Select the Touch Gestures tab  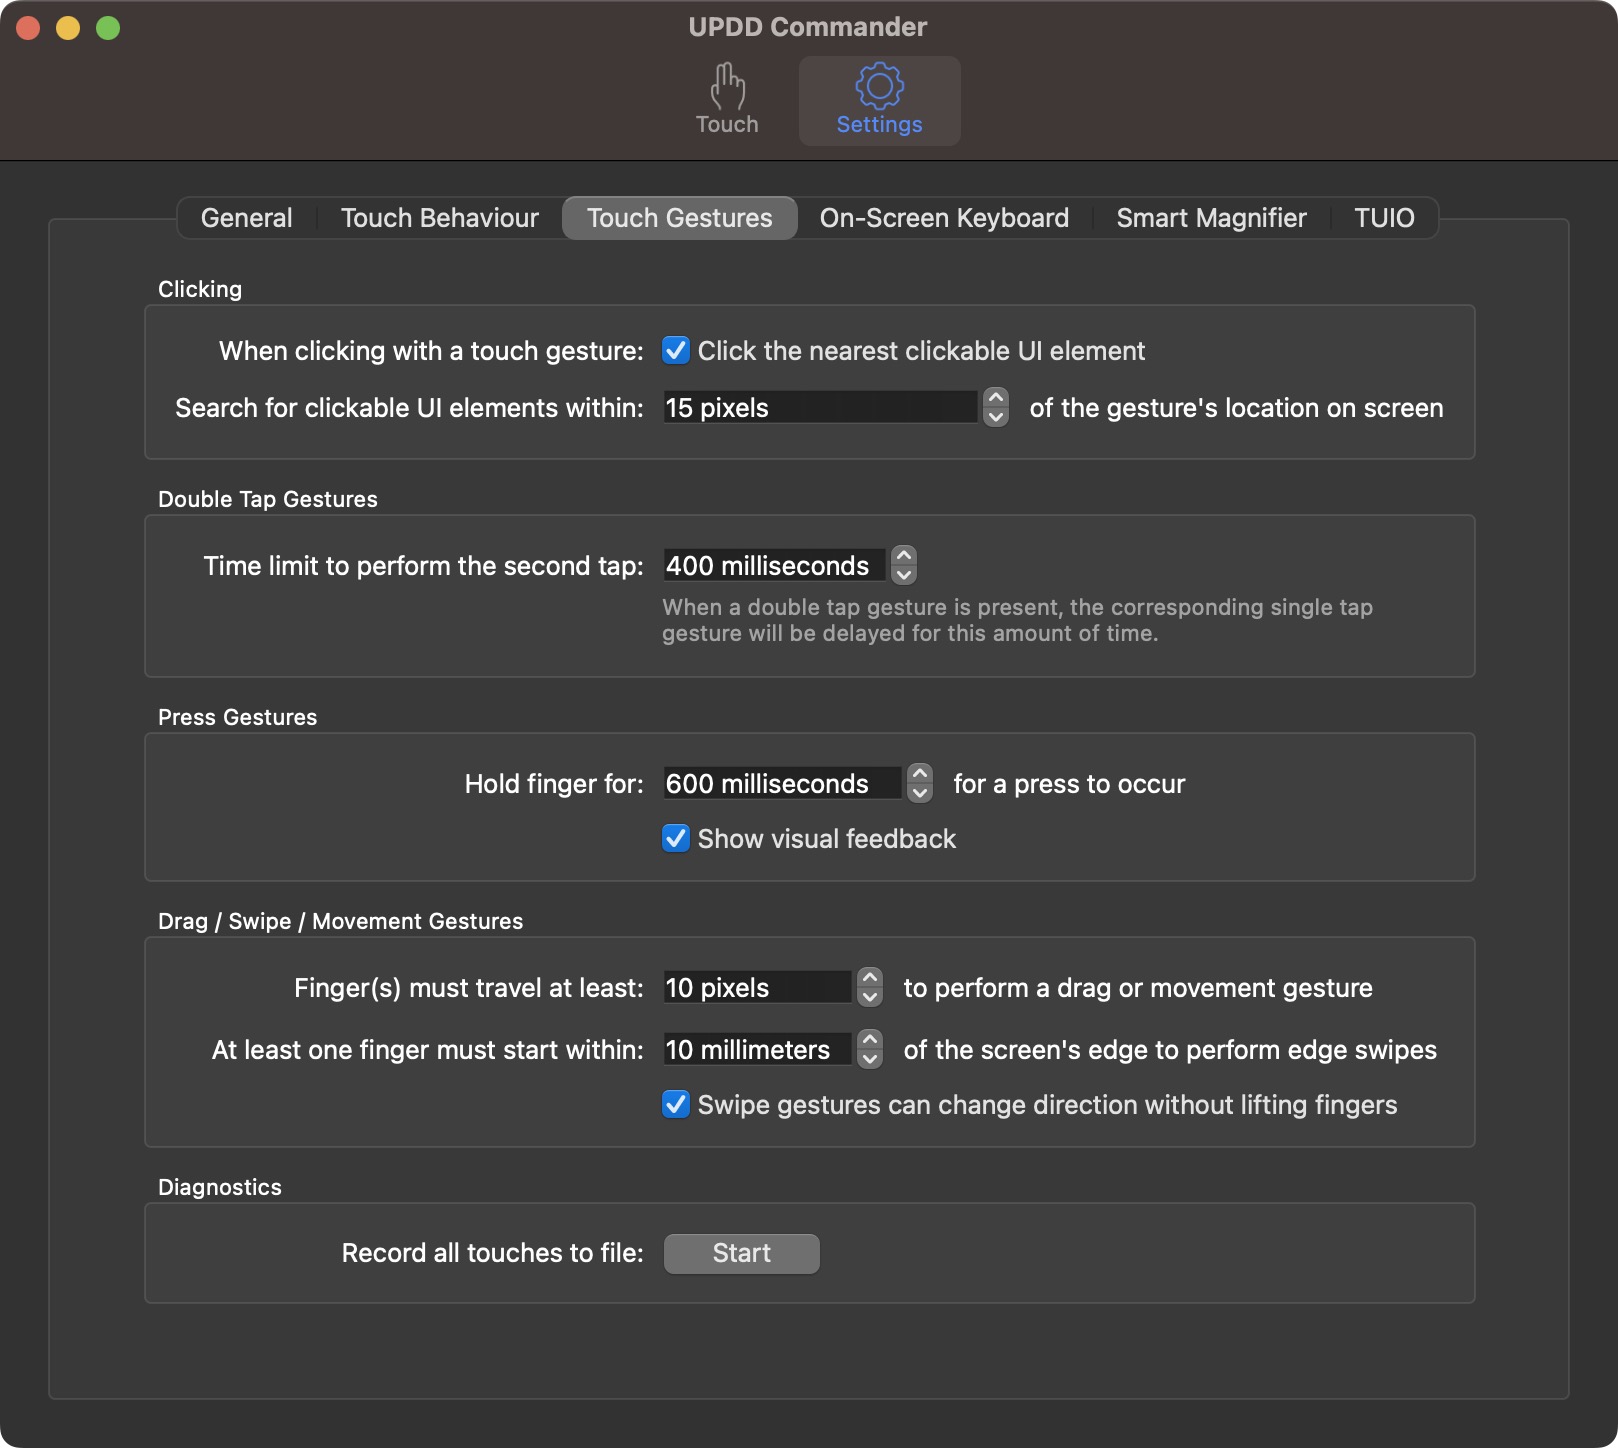click(680, 218)
